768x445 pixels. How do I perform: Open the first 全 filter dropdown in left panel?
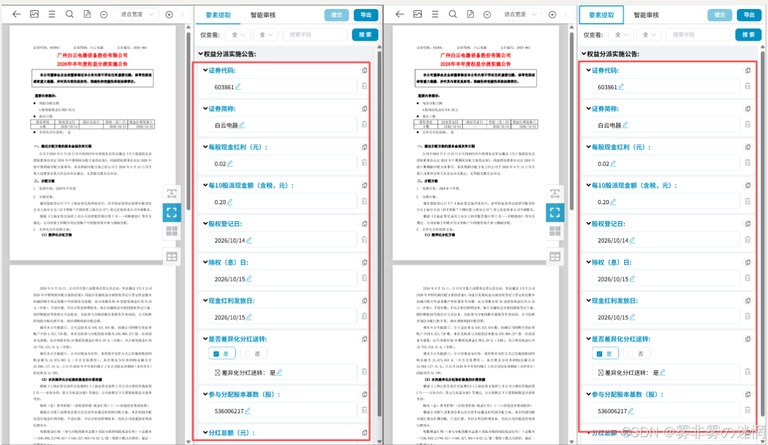[238, 35]
